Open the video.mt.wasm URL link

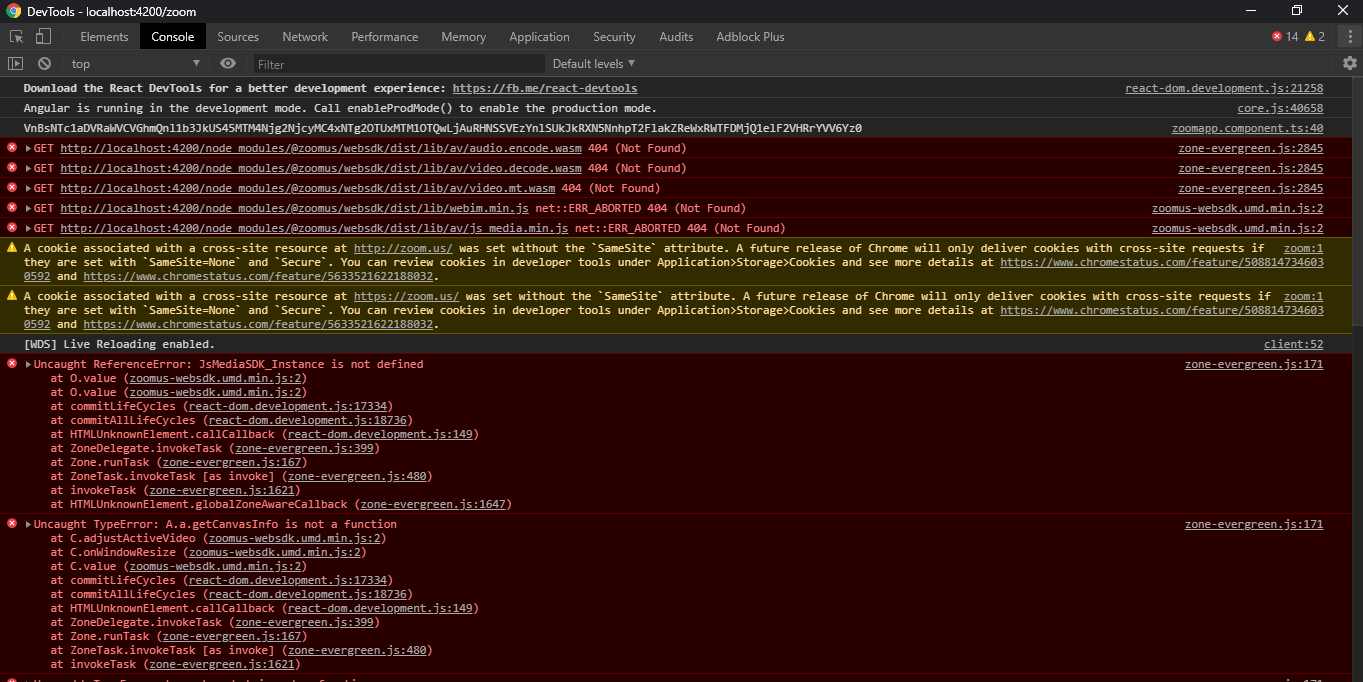pos(307,188)
